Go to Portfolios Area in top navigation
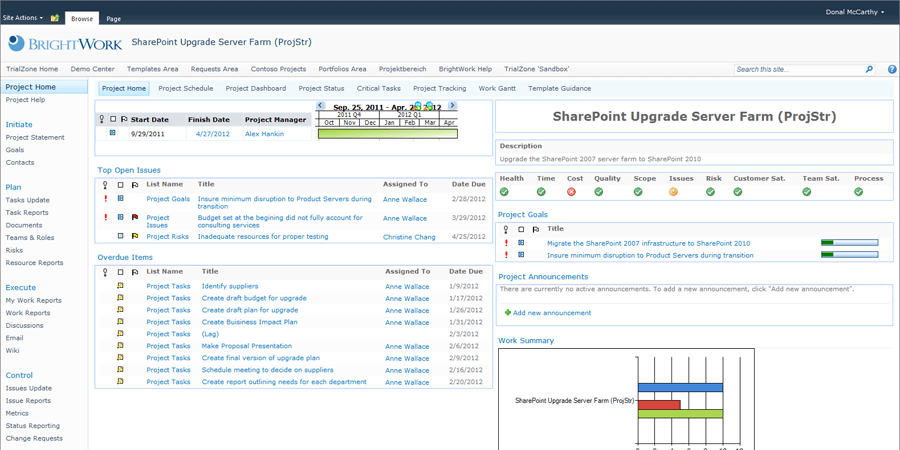The height and width of the screenshot is (450, 900). (x=343, y=69)
